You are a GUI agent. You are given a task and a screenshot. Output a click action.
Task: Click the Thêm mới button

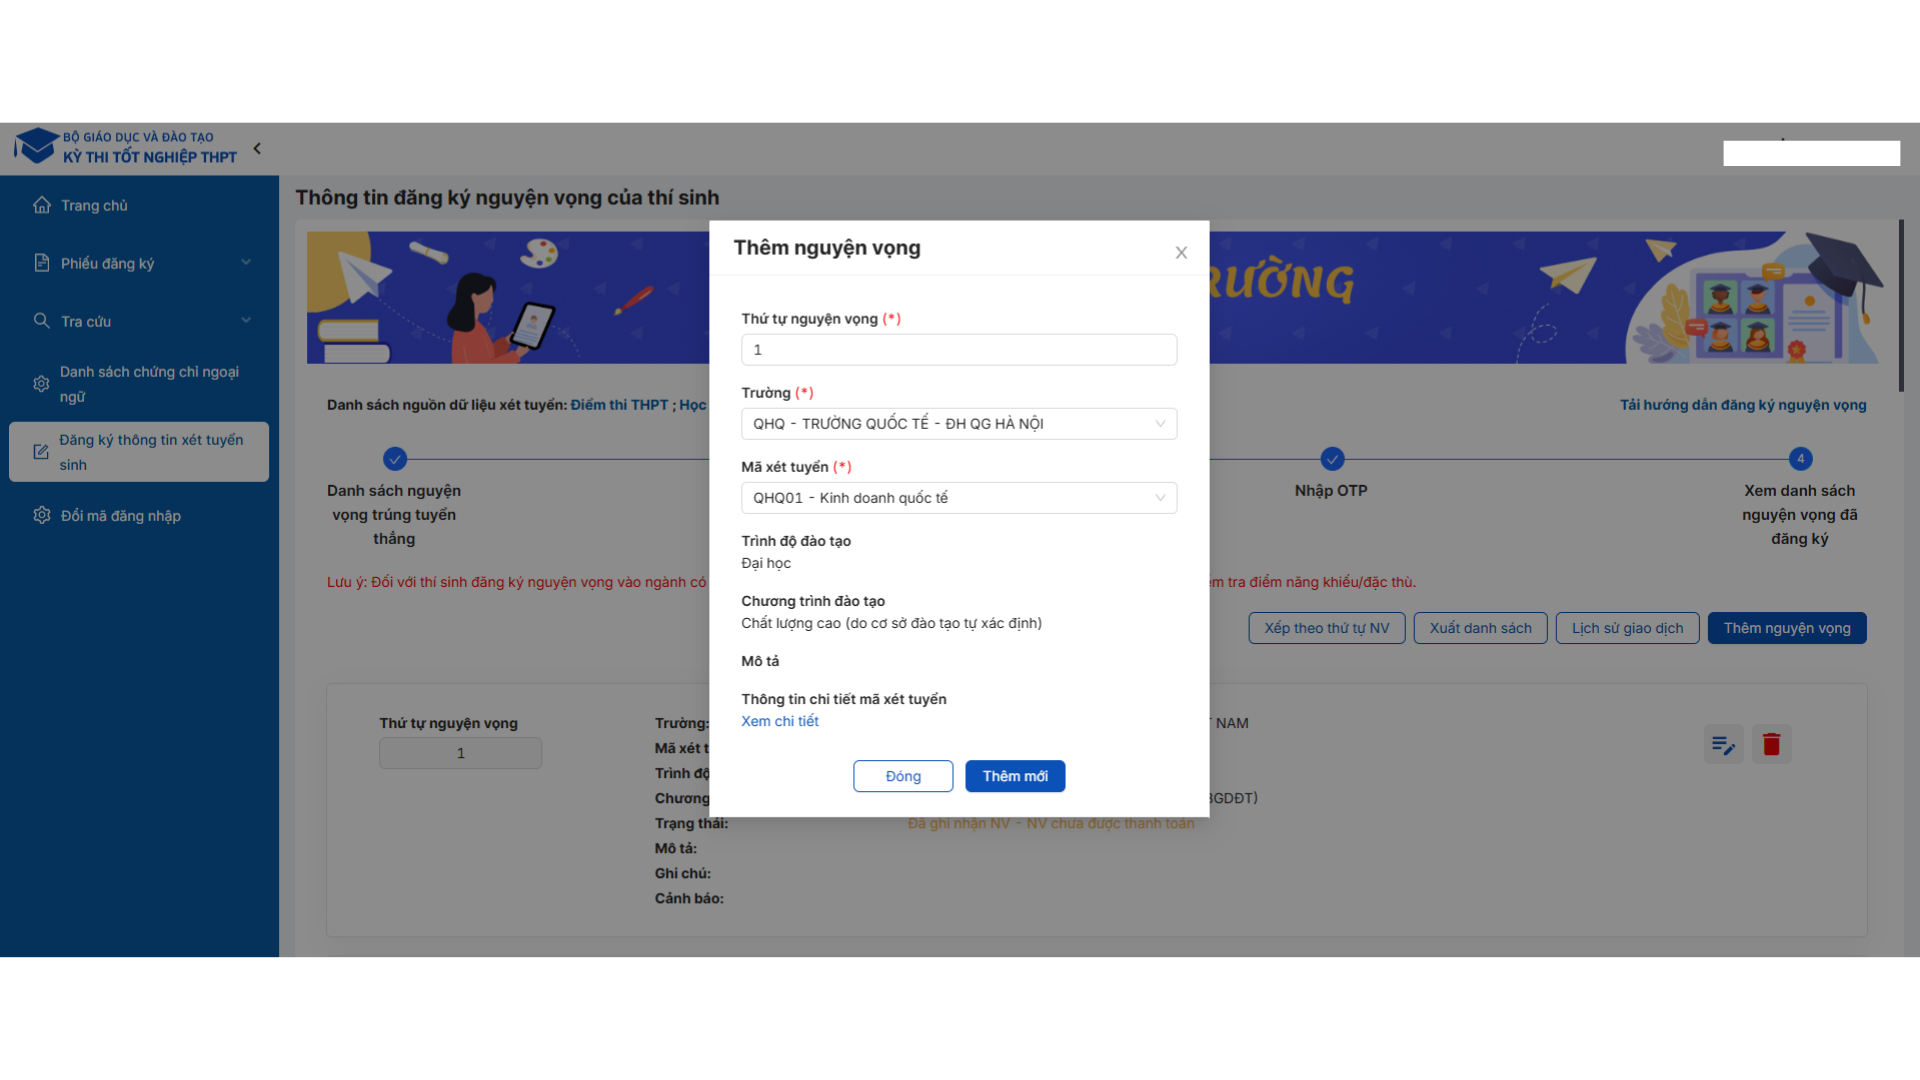pos(1015,776)
